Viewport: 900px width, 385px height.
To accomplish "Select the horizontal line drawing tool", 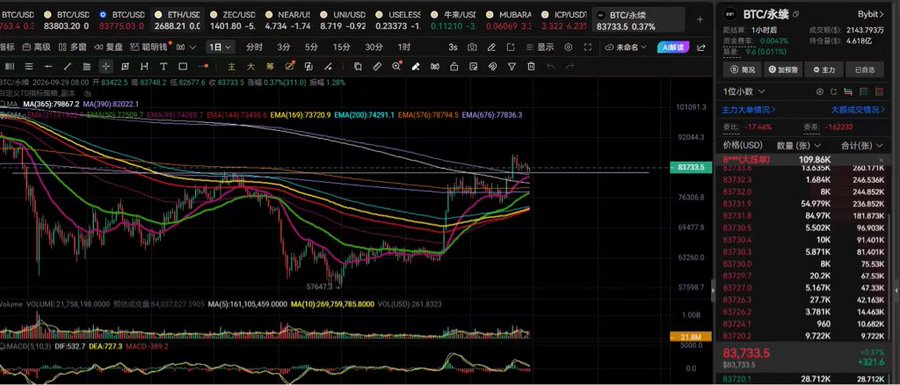I will (48, 67).
